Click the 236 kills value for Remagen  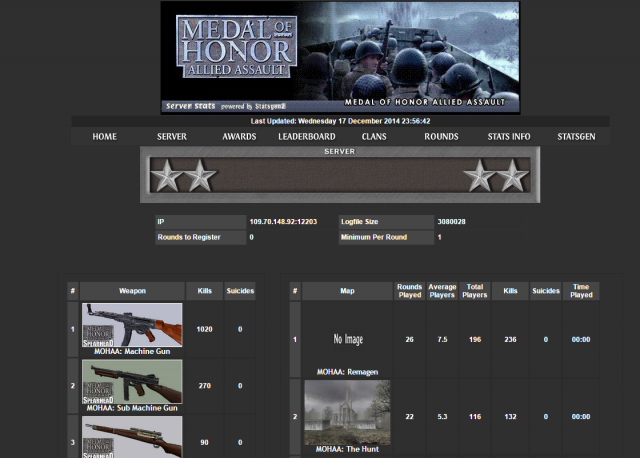click(510, 340)
